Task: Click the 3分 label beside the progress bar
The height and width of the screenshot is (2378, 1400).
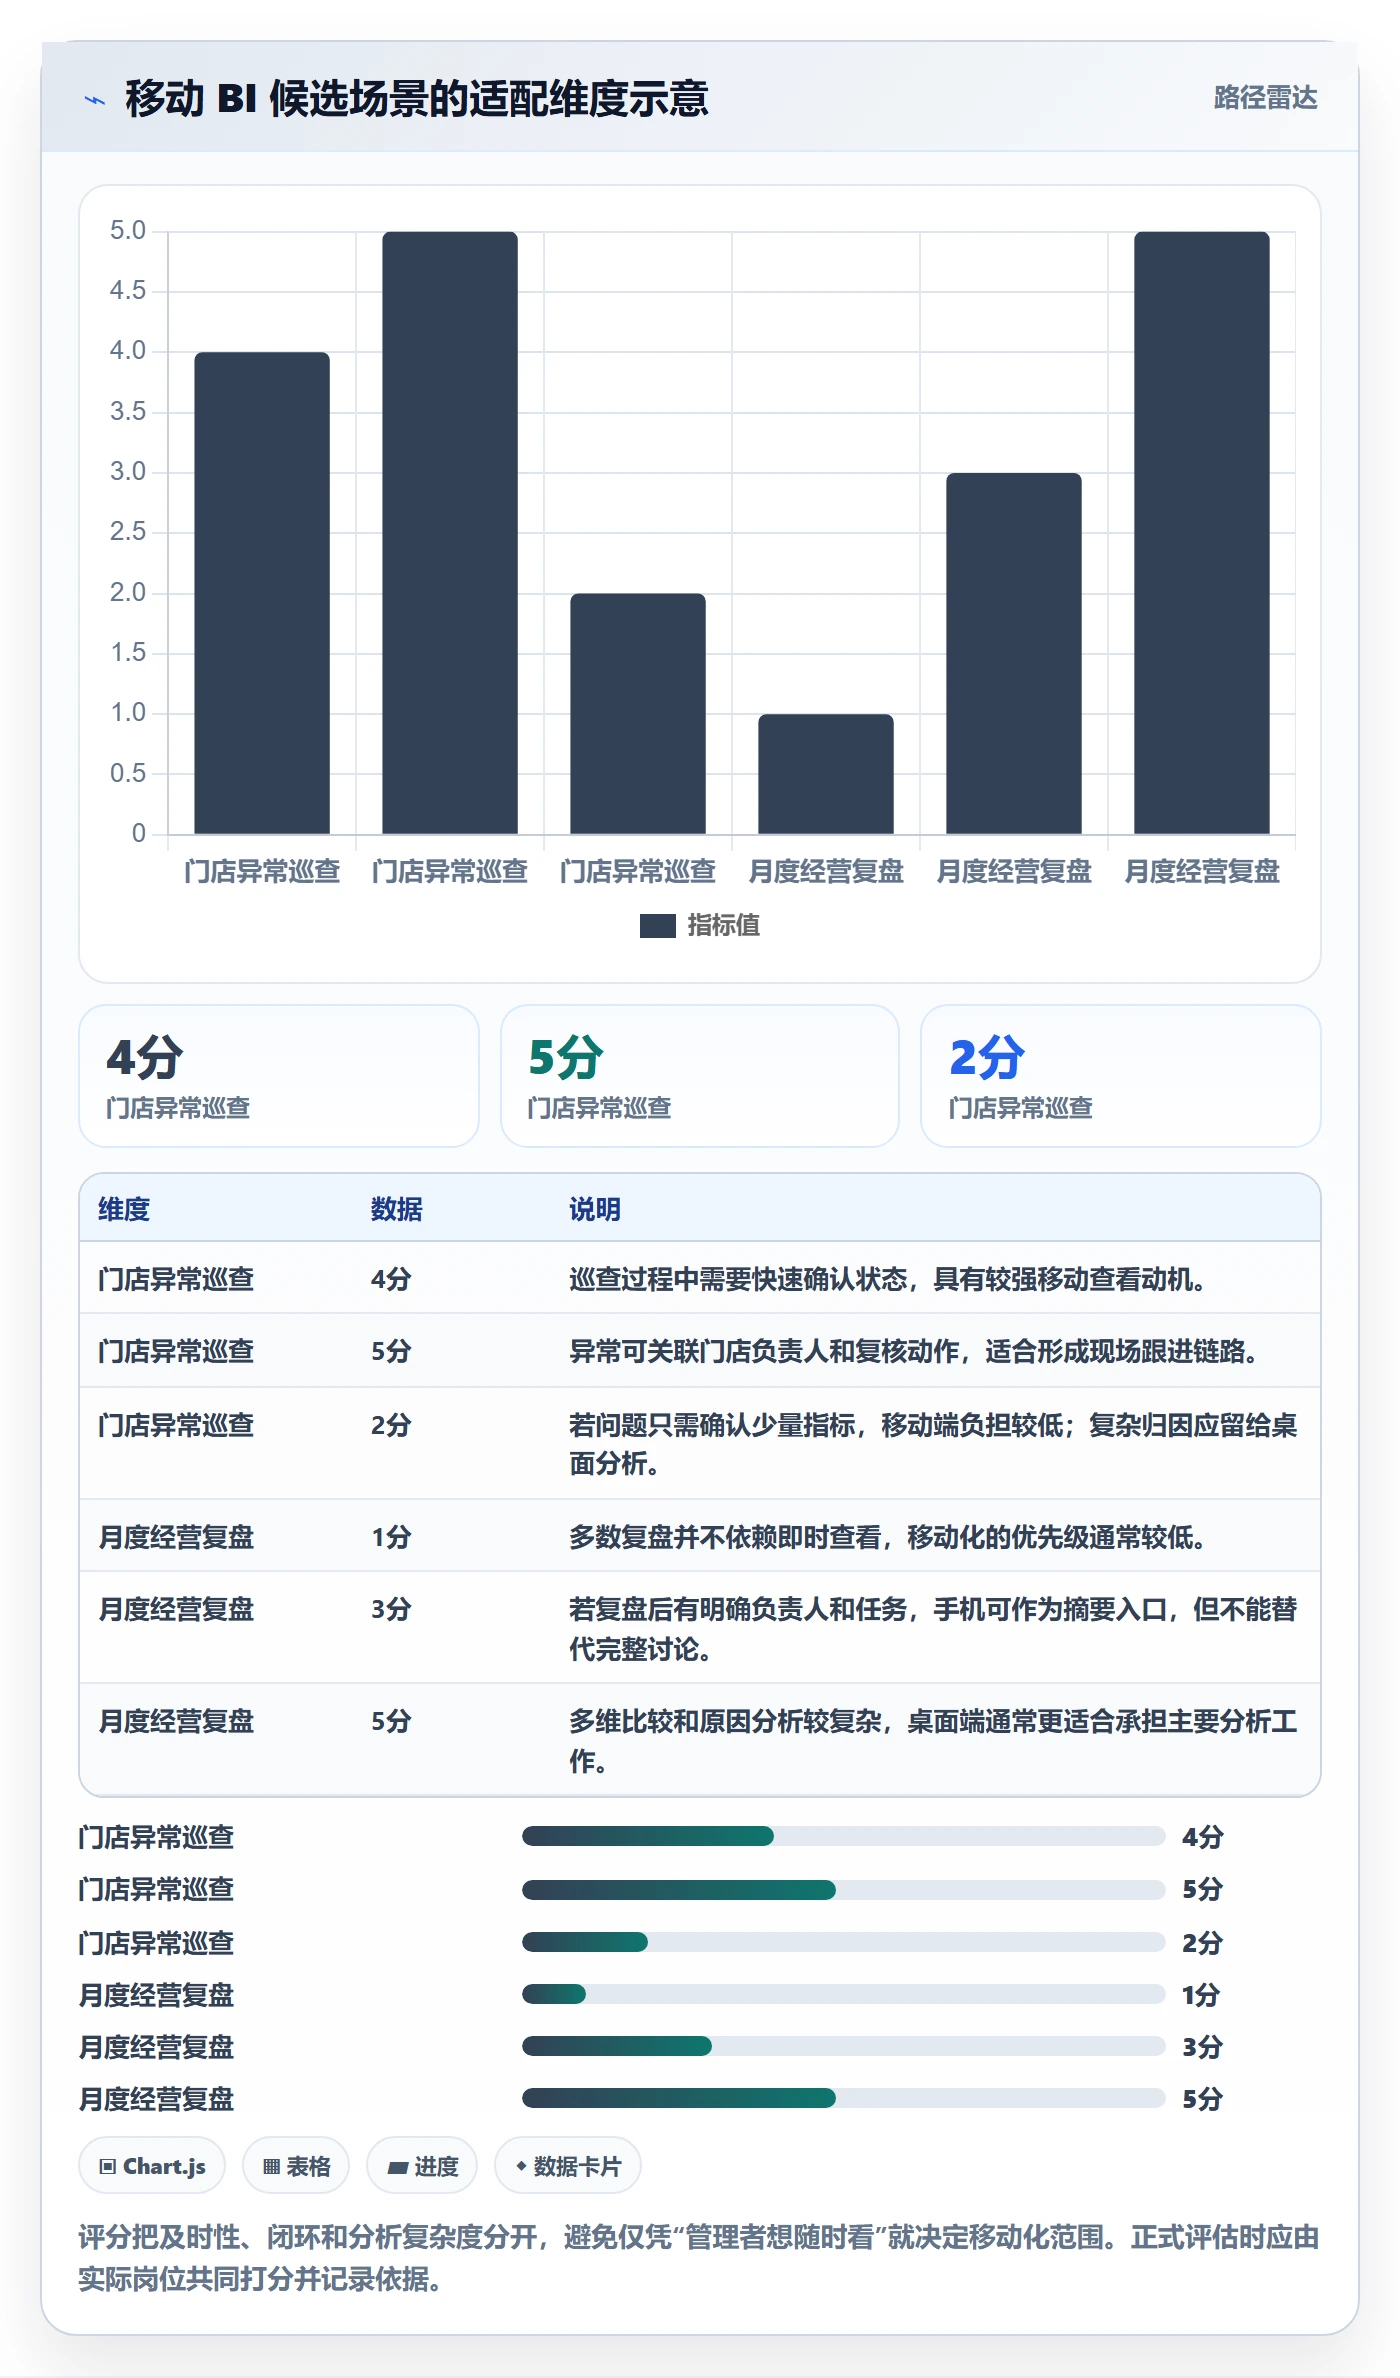Action: tap(1202, 2047)
